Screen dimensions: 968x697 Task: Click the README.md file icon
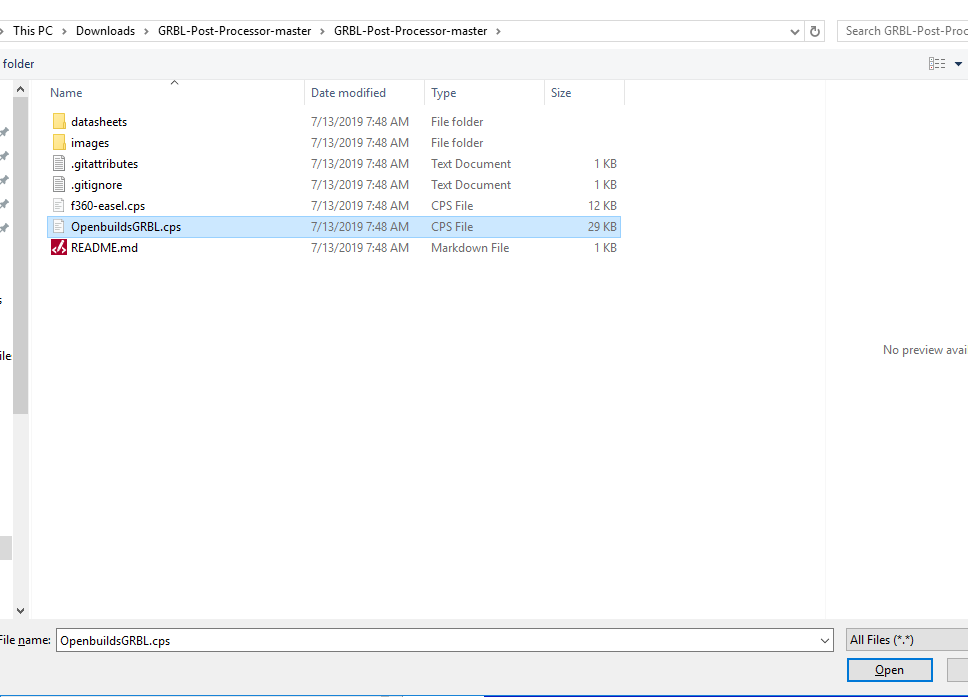click(59, 248)
